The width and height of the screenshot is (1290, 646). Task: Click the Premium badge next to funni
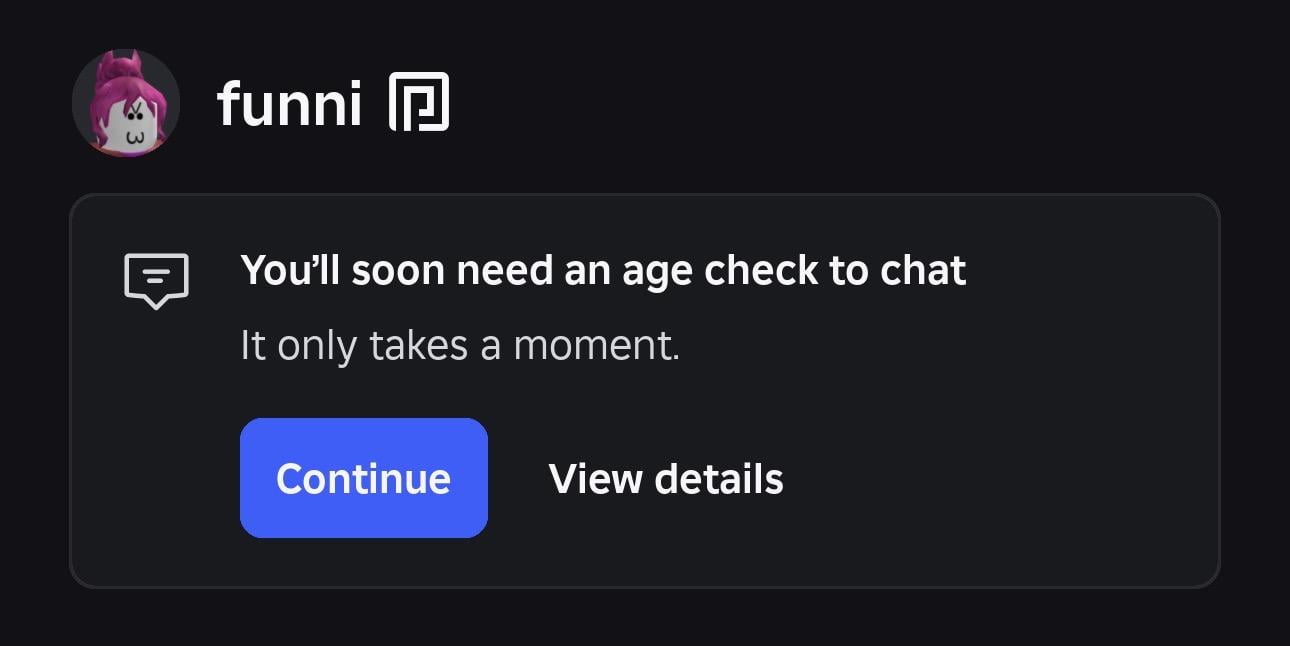click(x=418, y=102)
